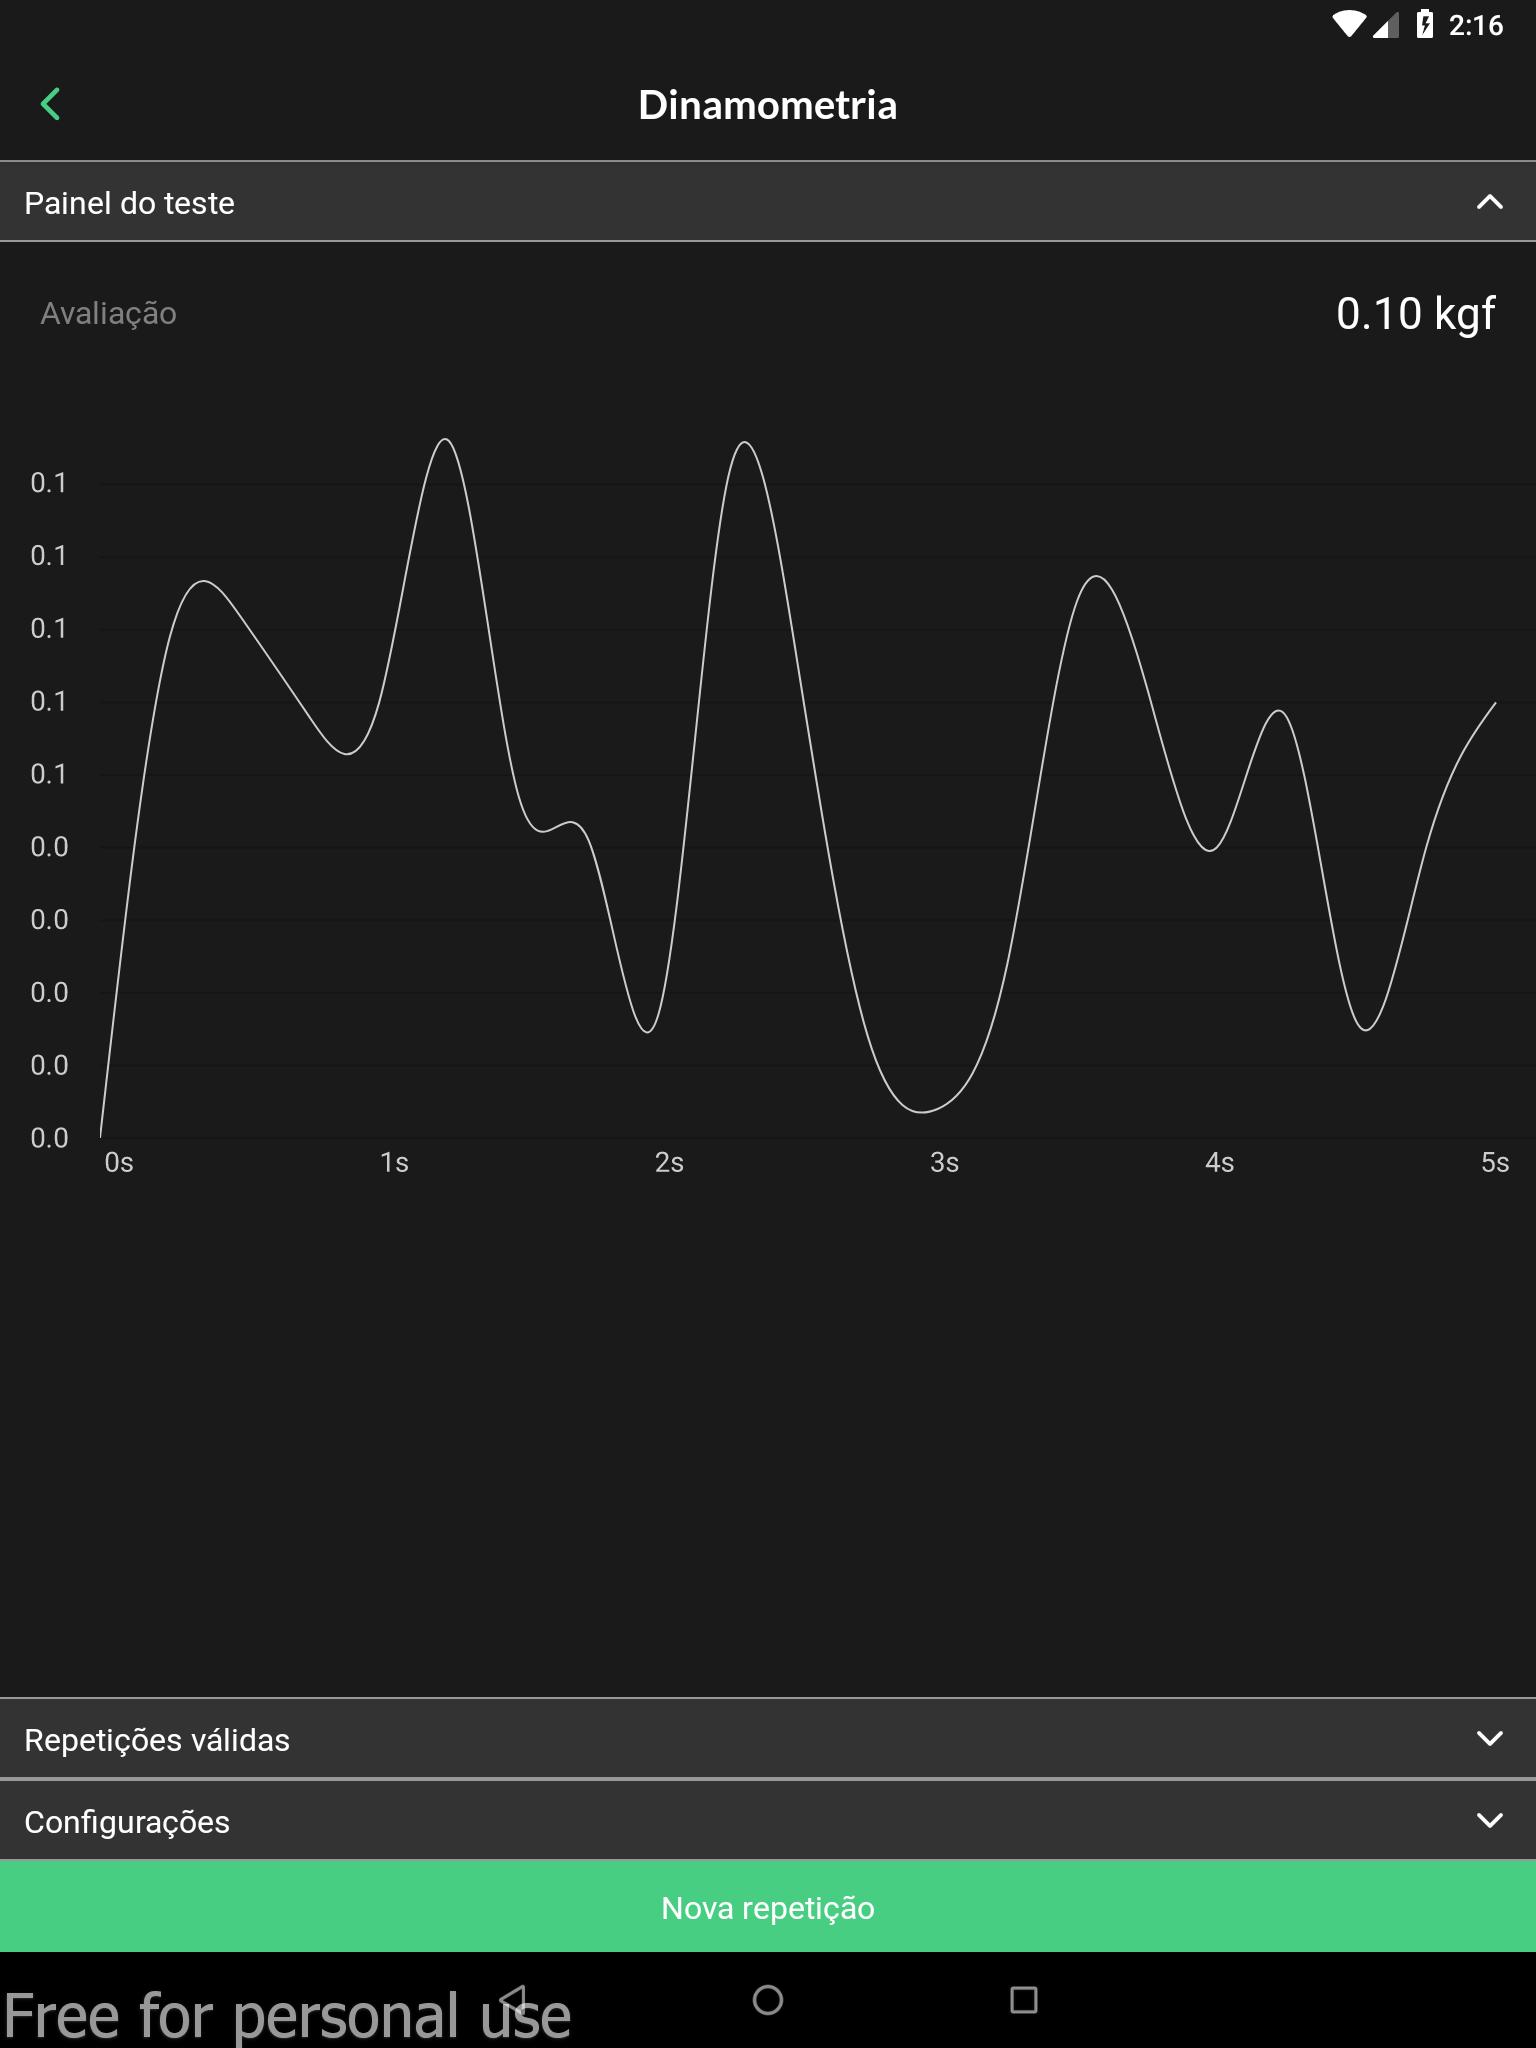Tap the Android back navigation button

[x=512, y=2000]
